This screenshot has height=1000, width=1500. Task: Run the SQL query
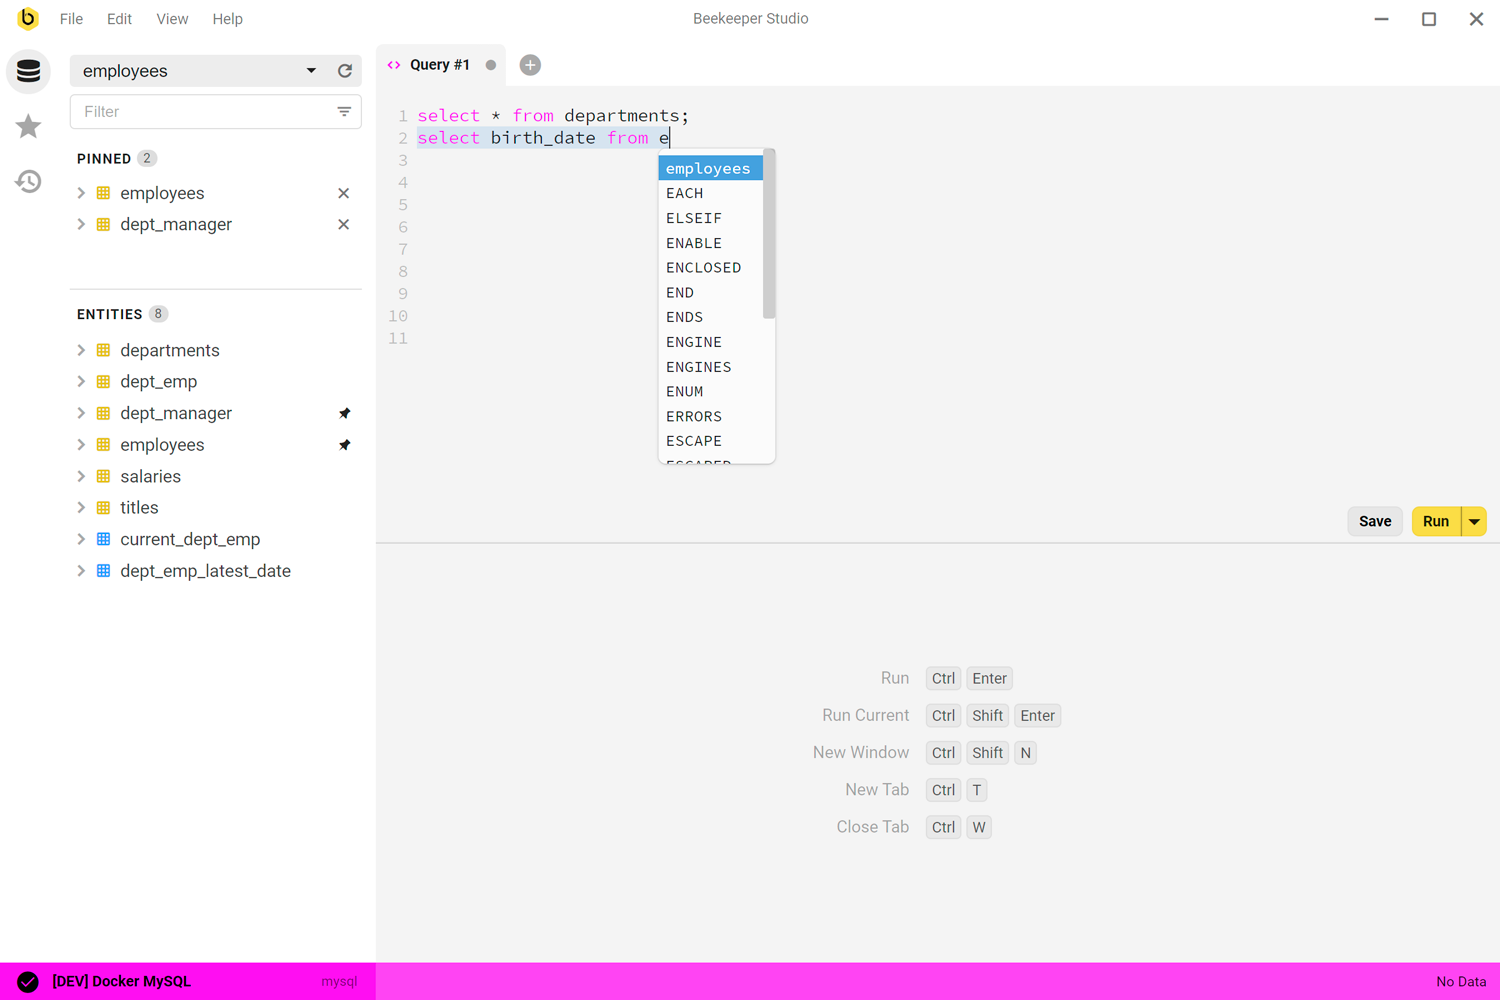point(1436,521)
